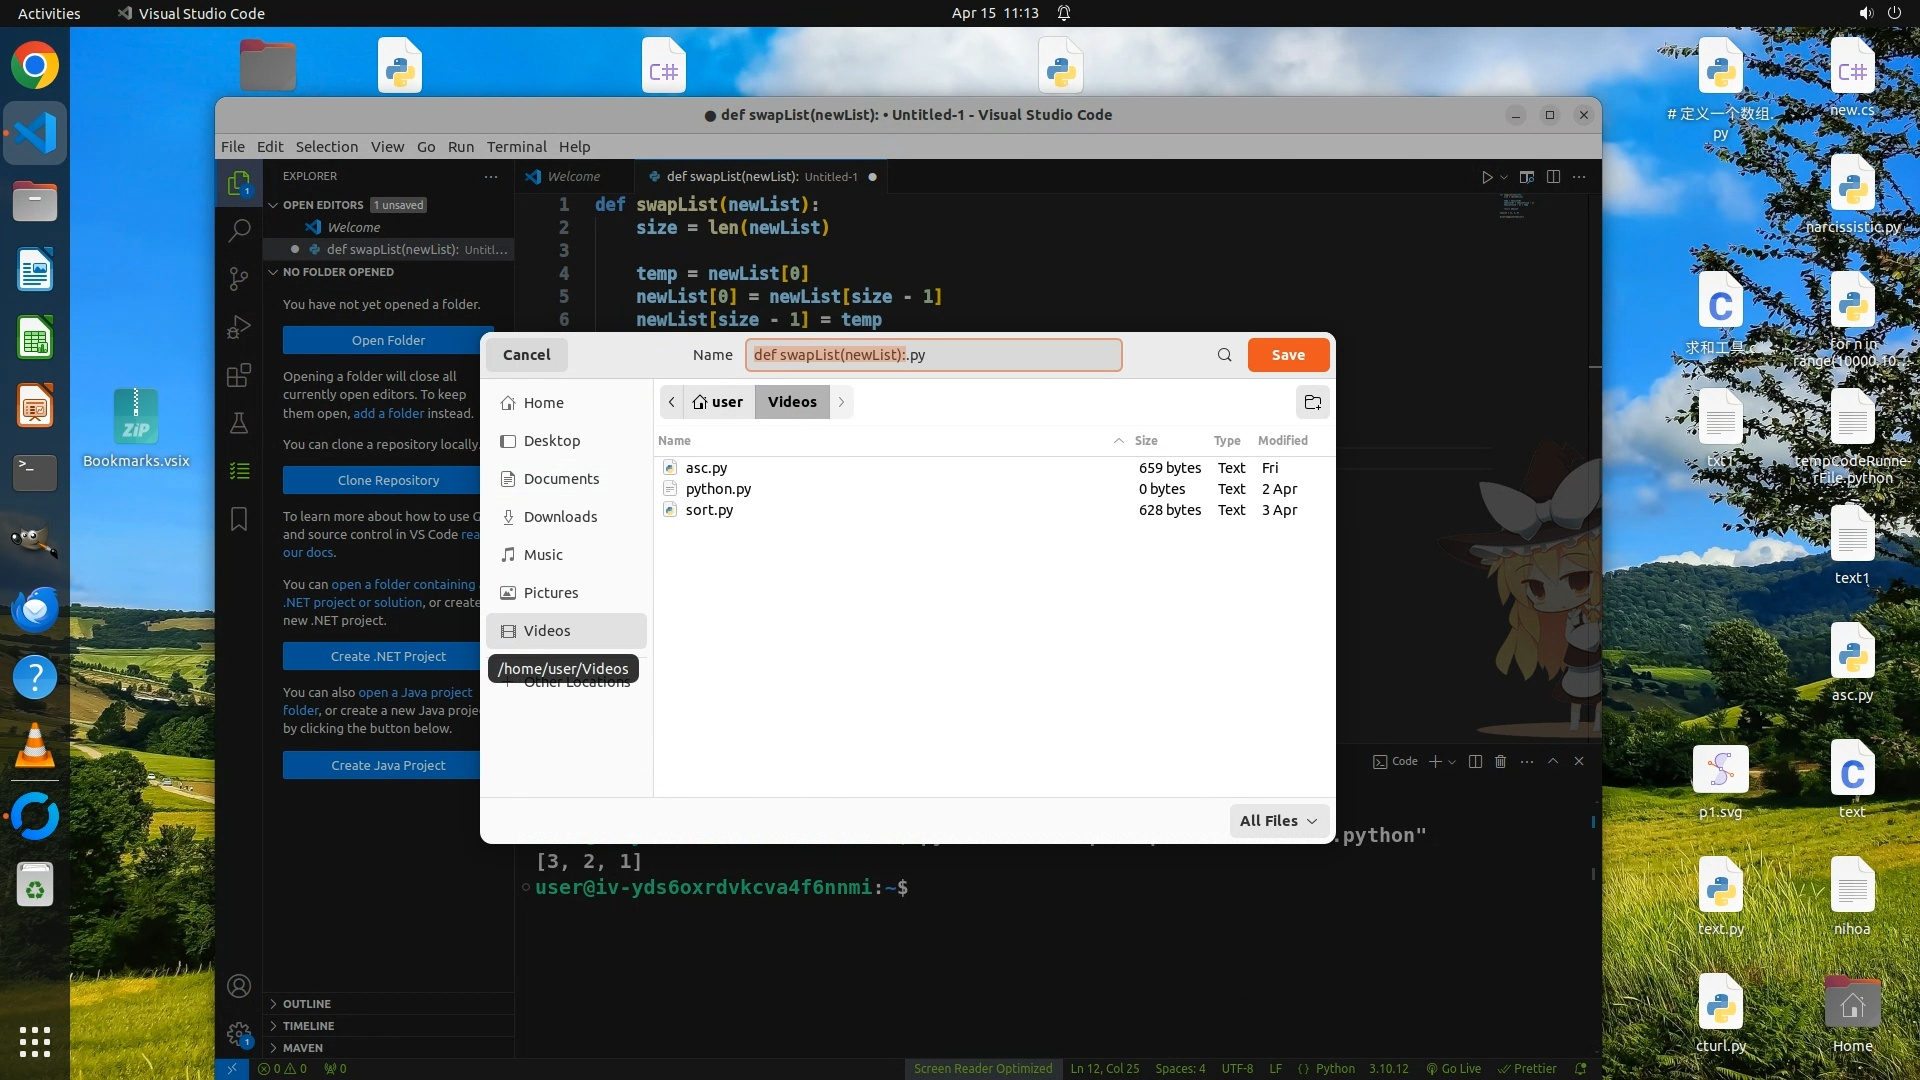Open the Terminal menu
Image resolution: width=1920 pixels, height=1080 pixels.
pyautogui.click(x=516, y=146)
